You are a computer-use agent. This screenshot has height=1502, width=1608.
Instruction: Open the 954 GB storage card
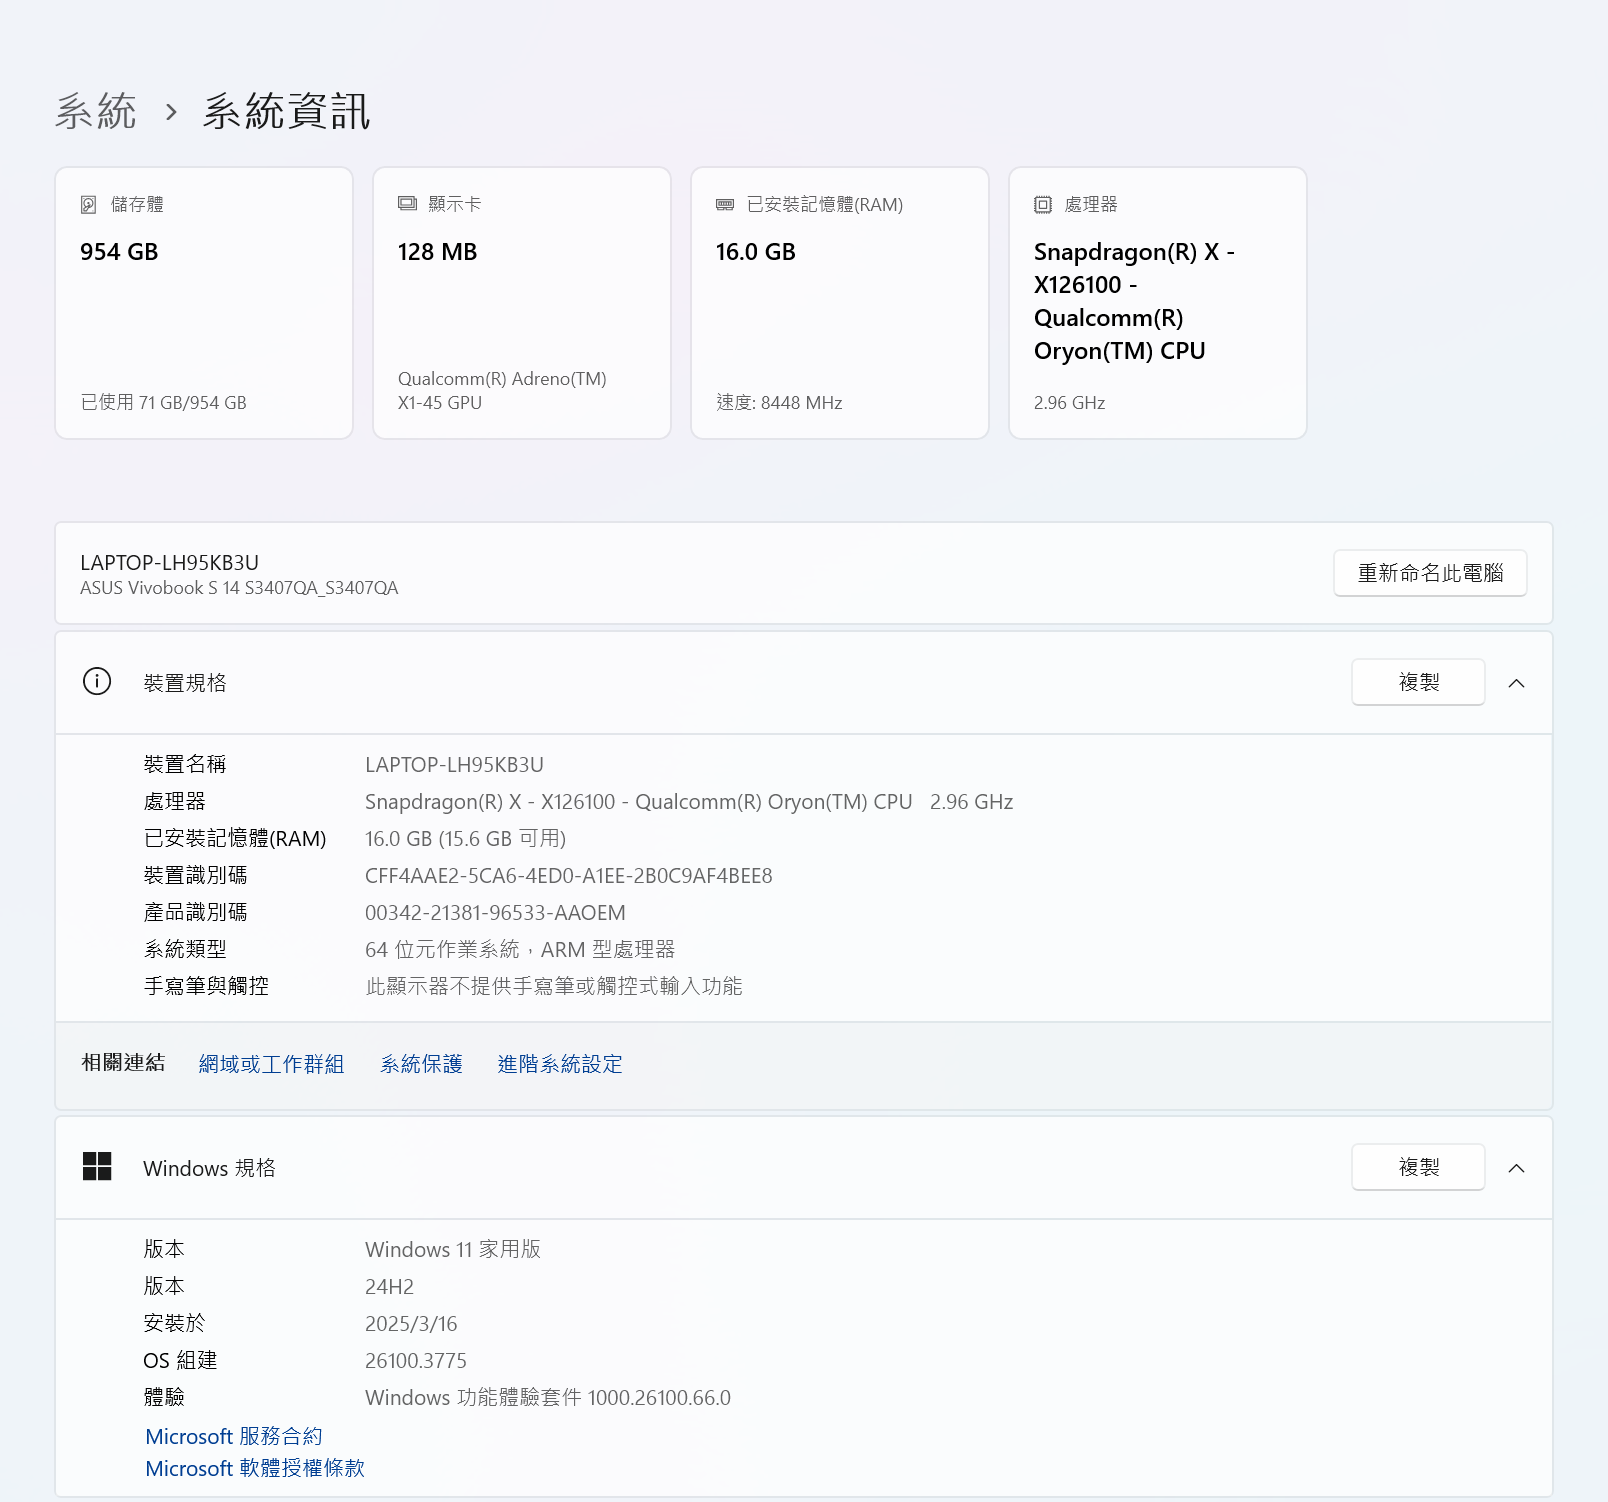point(204,303)
